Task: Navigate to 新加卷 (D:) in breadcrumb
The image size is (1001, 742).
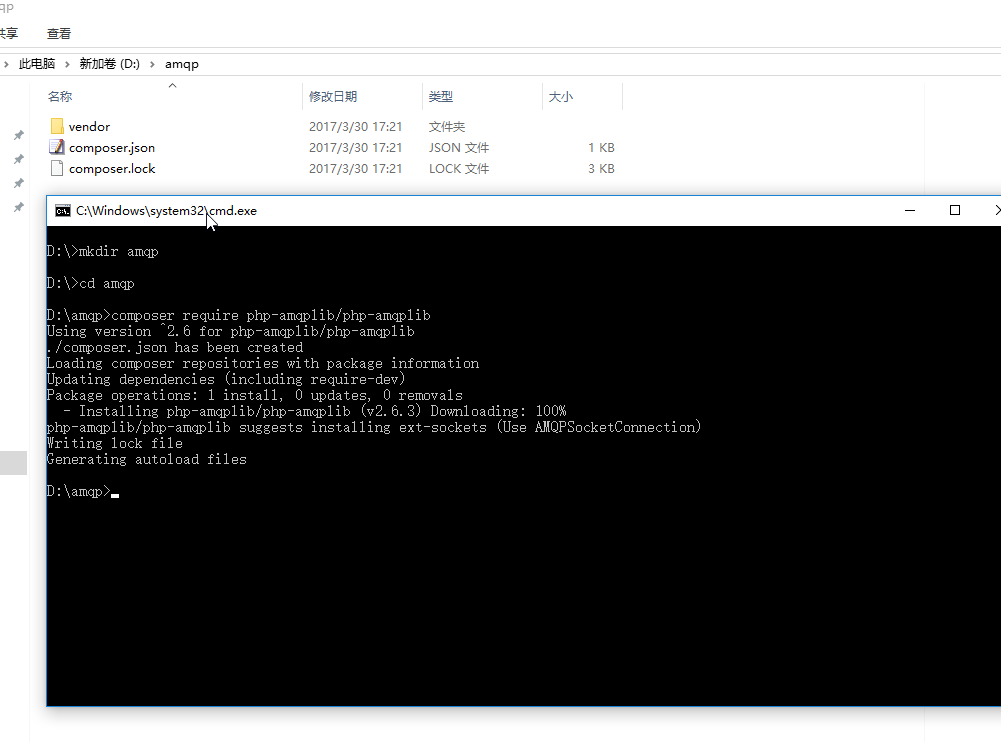Action: [x=109, y=64]
